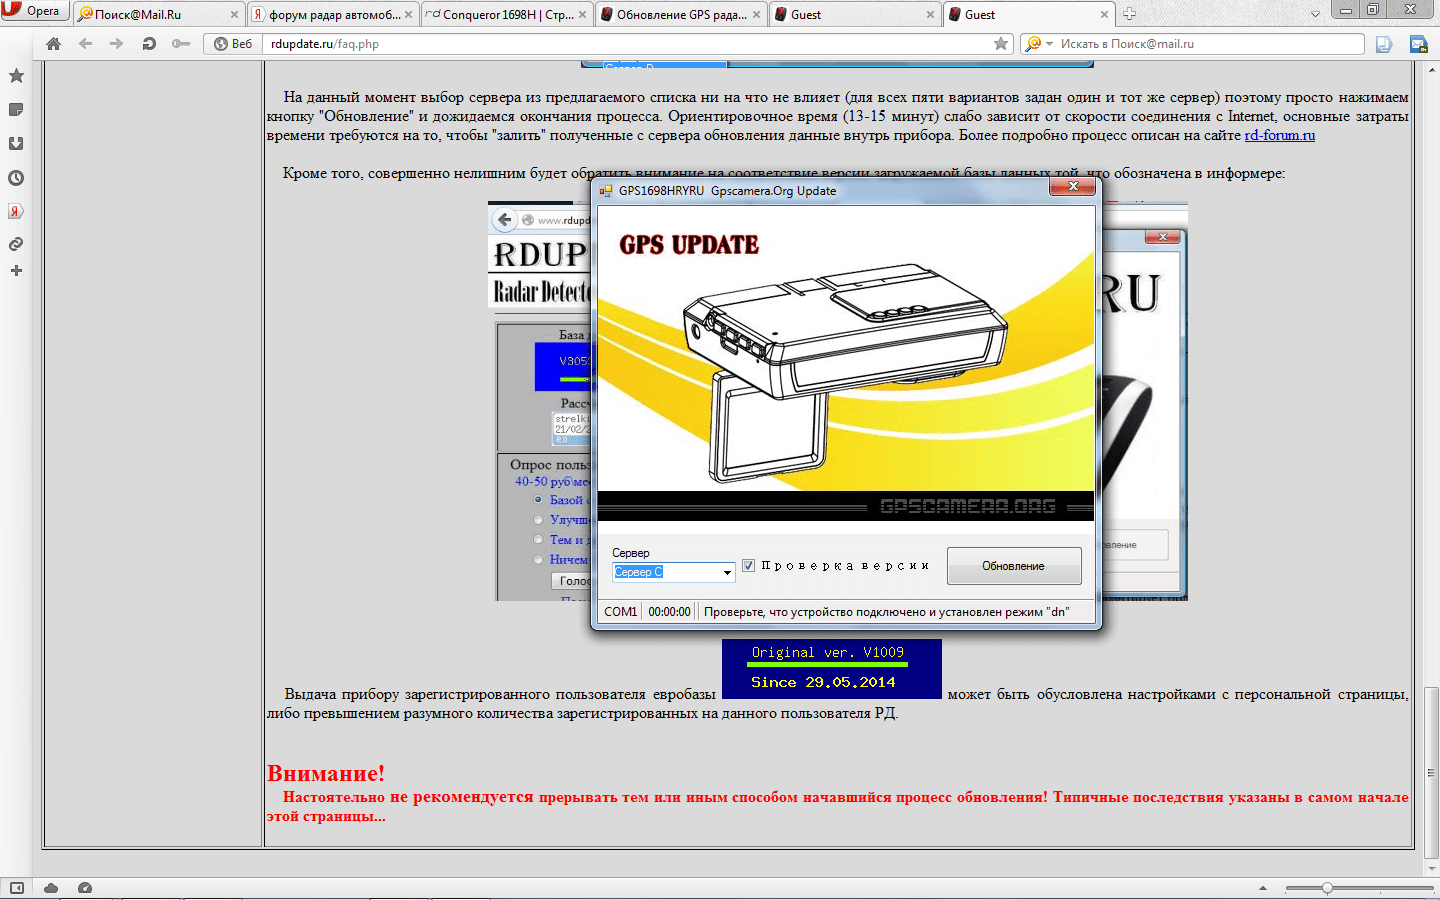This screenshot has width=1440, height=900.
Task: Open the Opera Link cloud icon in status bar
Action: (51, 888)
